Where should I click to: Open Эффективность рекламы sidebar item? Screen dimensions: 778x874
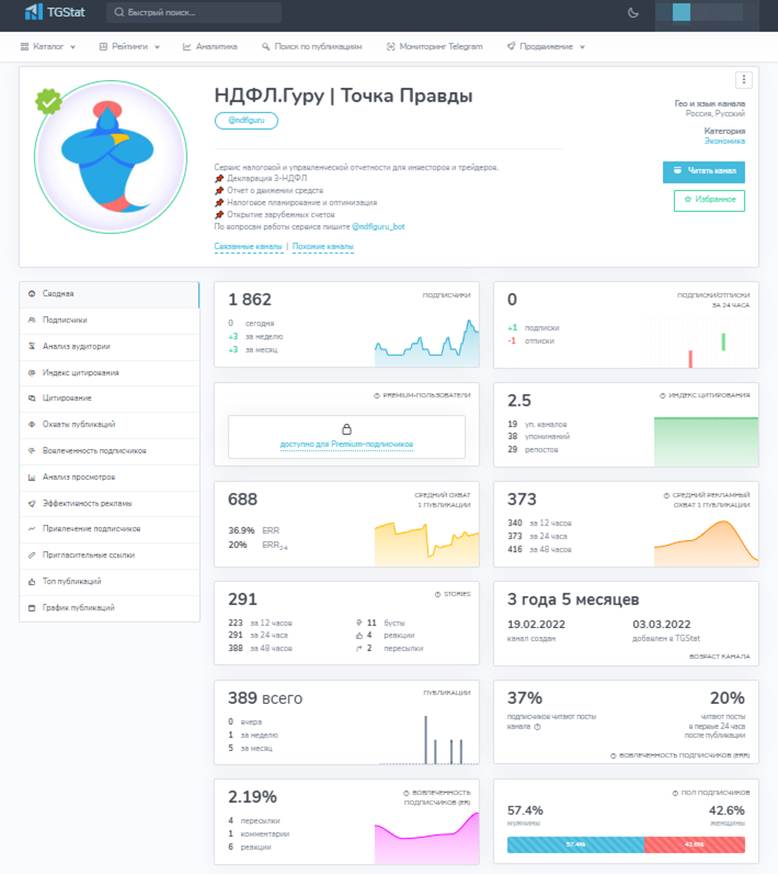click(x=109, y=503)
